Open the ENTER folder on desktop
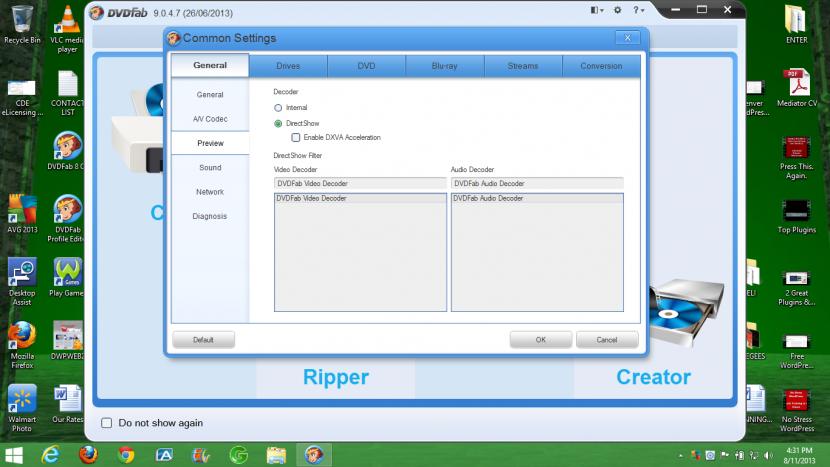Image resolution: width=830 pixels, height=467 pixels. tap(796, 24)
